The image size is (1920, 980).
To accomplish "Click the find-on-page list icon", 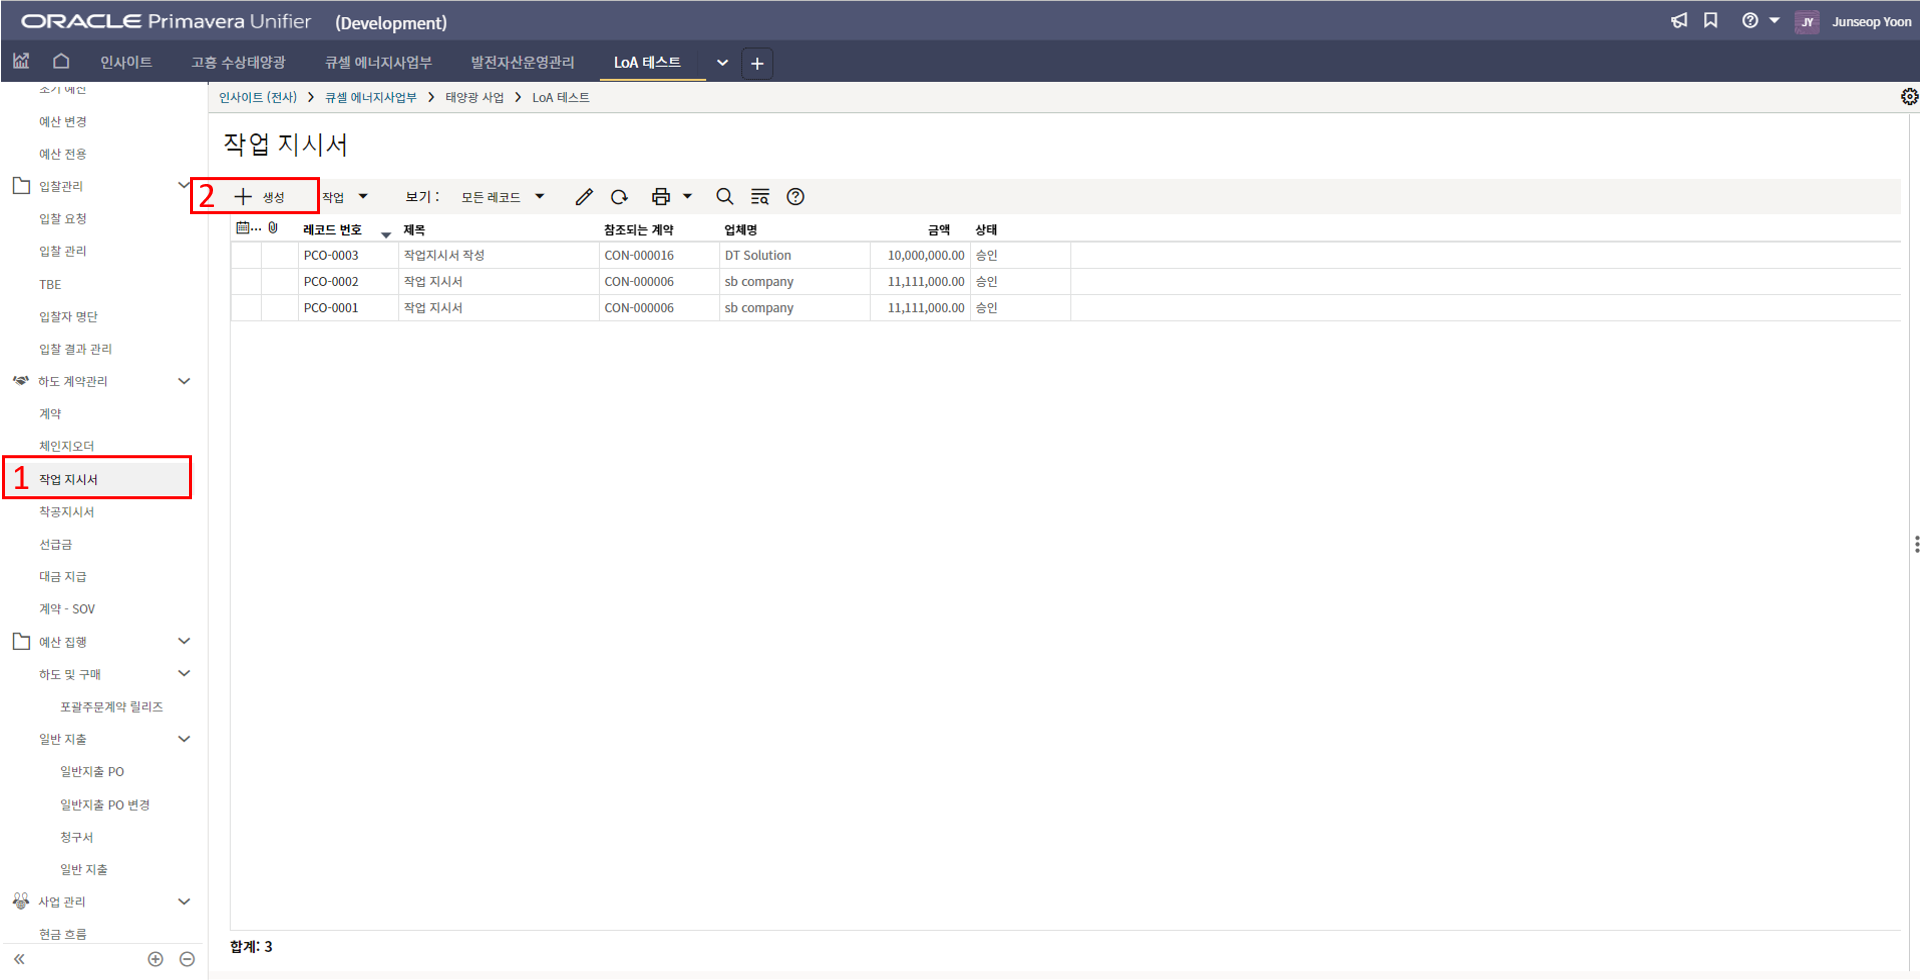I will [760, 197].
